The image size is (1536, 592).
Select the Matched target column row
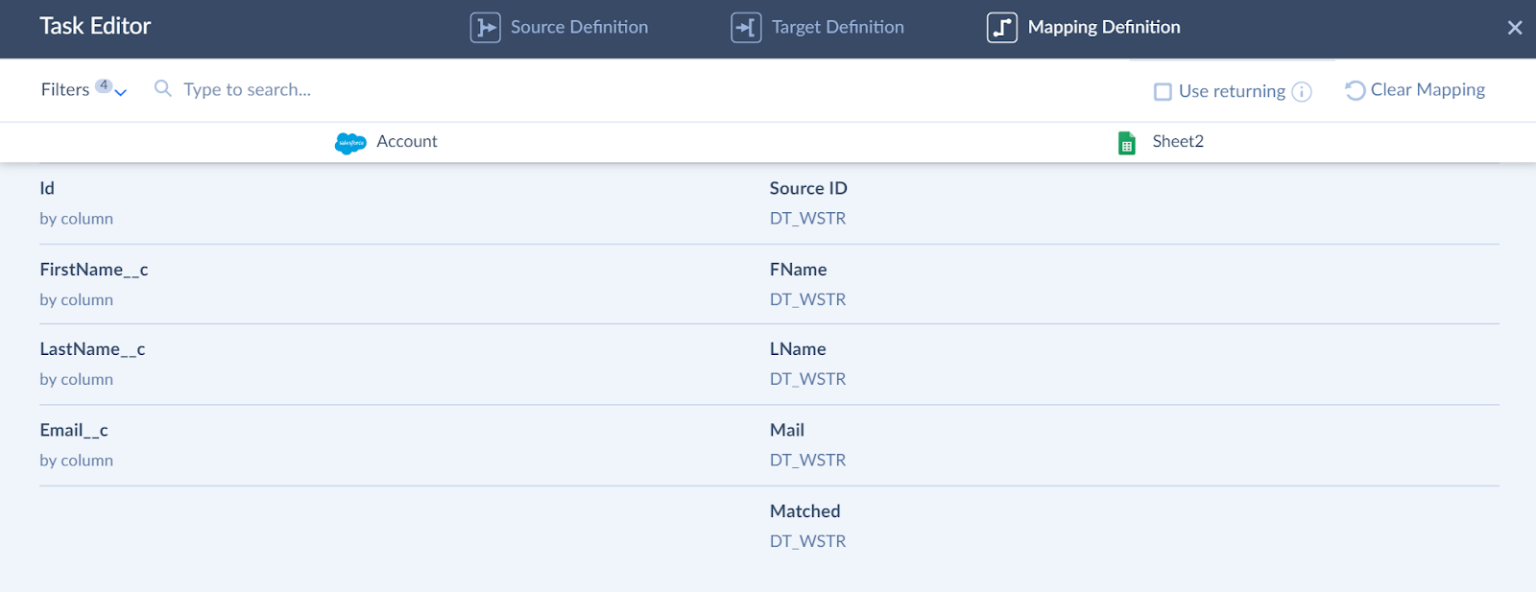click(x=805, y=525)
